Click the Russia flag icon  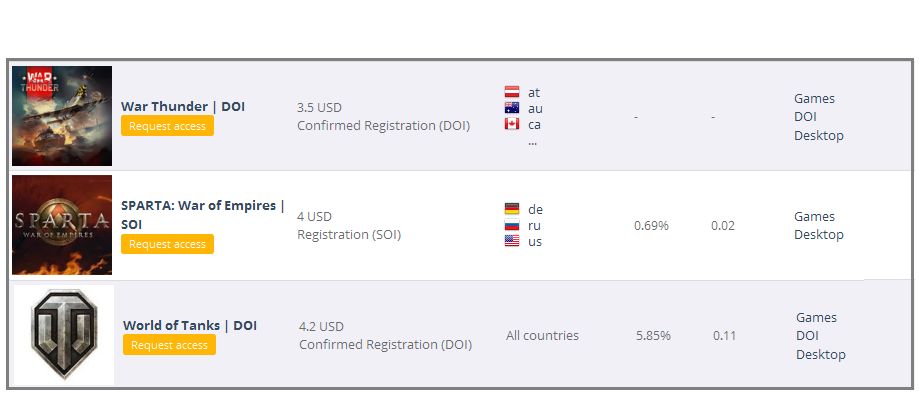(512, 225)
